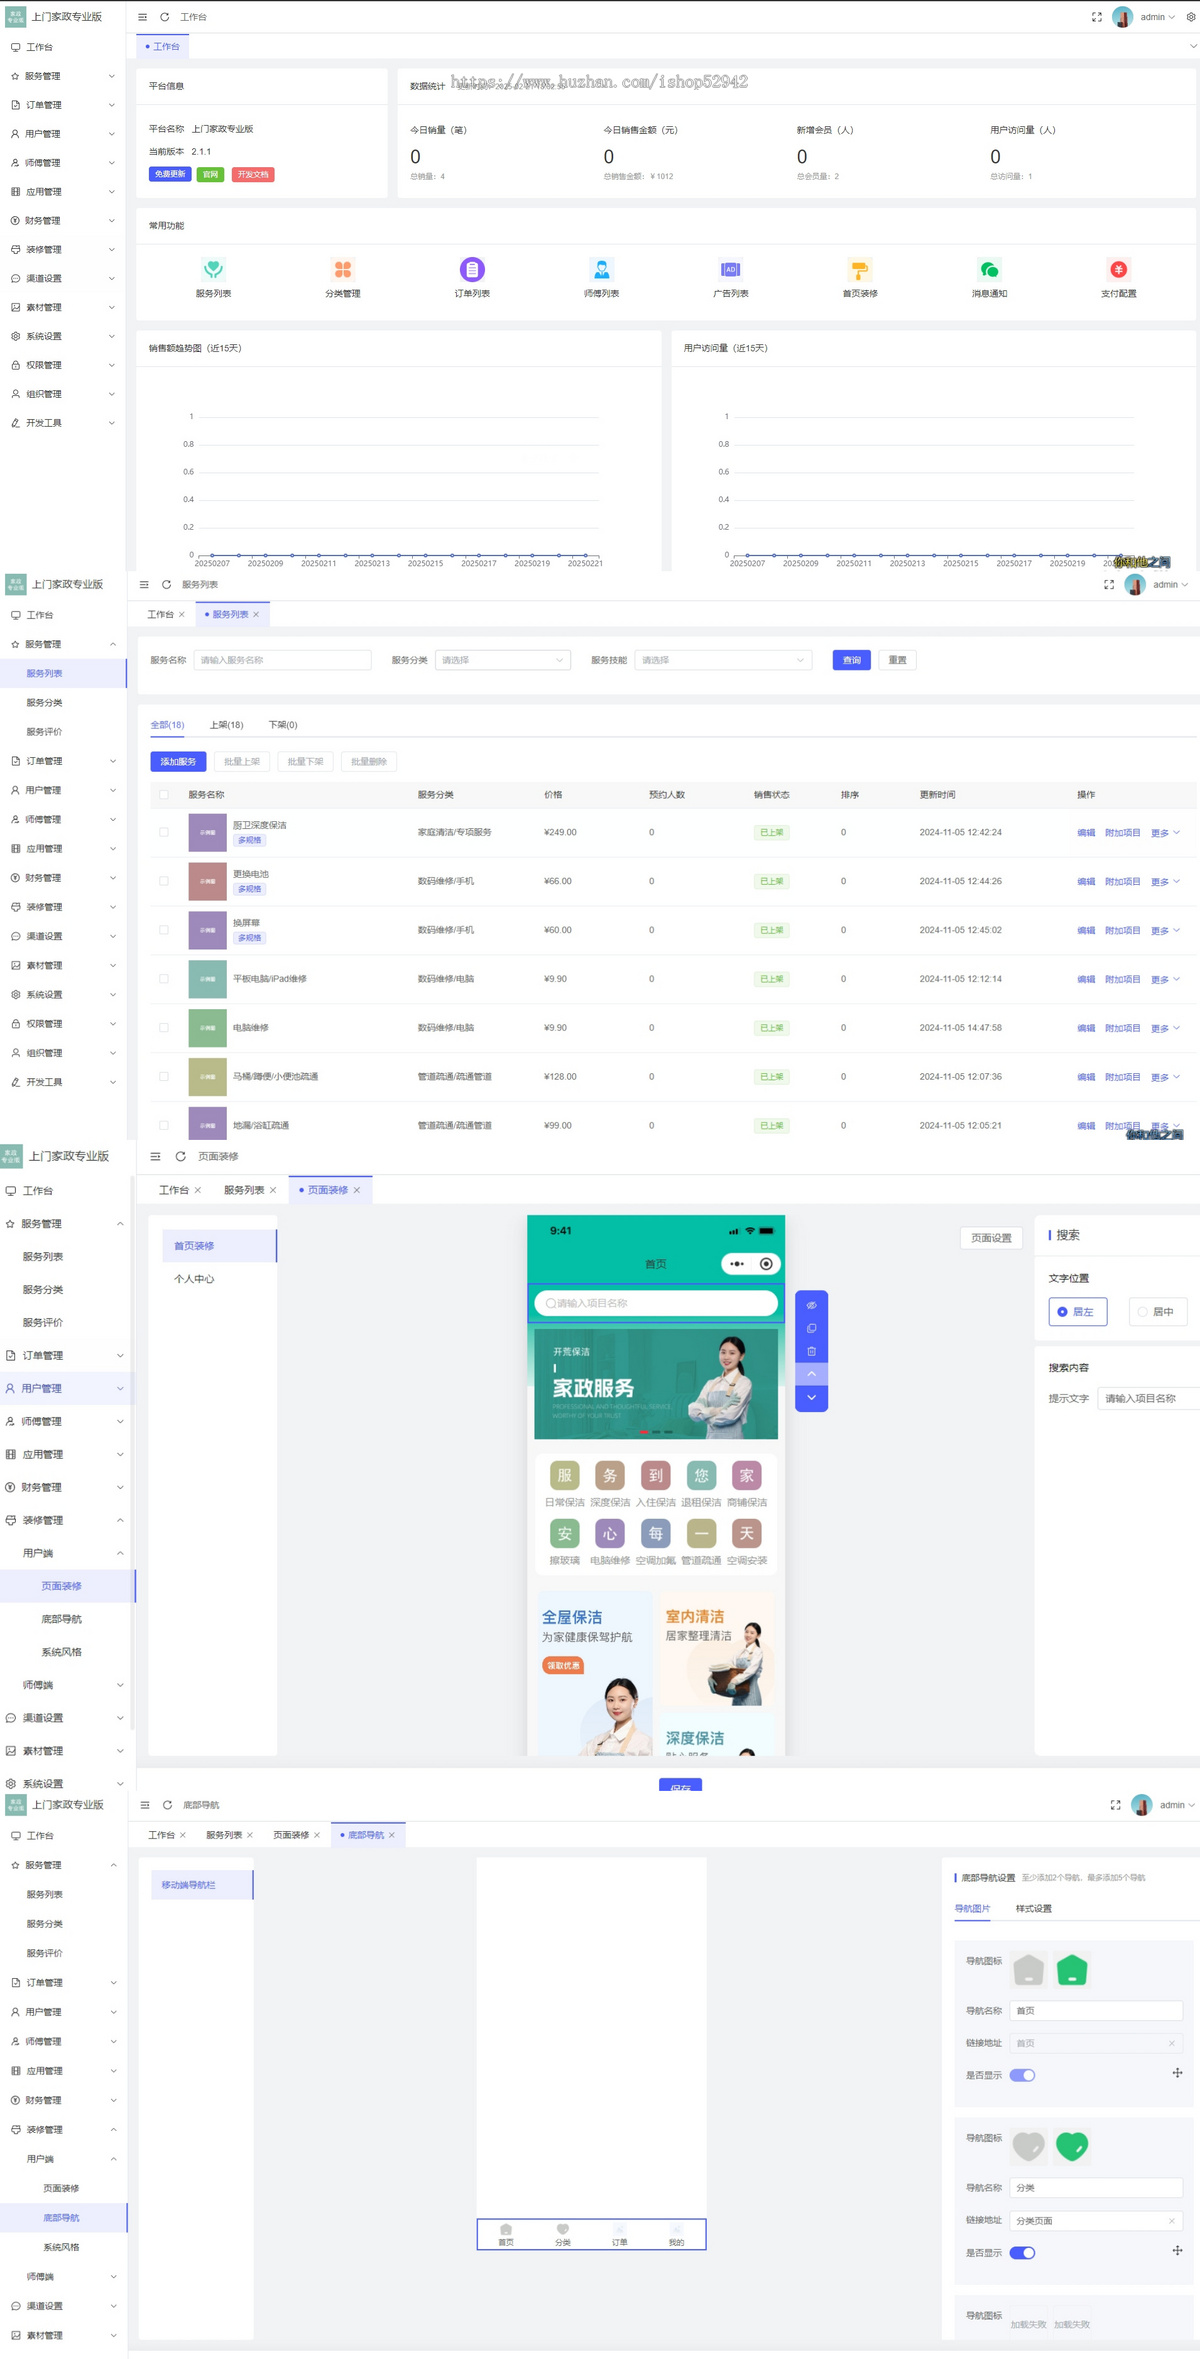The image size is (1200, 2359).
Task: Click drag-handle cross icon of 首页 navigation item
Action: tap(1177, 2073)
